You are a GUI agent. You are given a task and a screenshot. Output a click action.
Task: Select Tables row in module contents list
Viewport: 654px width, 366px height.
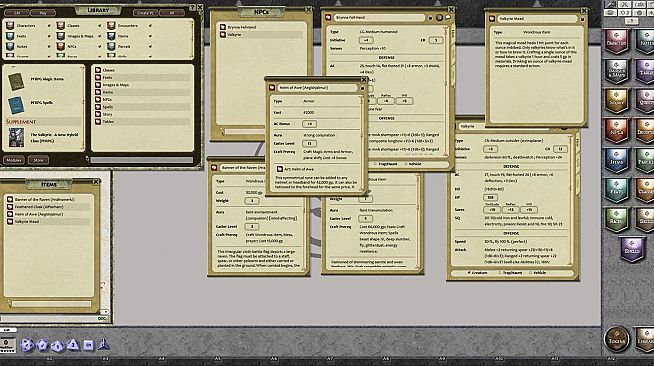point(143,122)
